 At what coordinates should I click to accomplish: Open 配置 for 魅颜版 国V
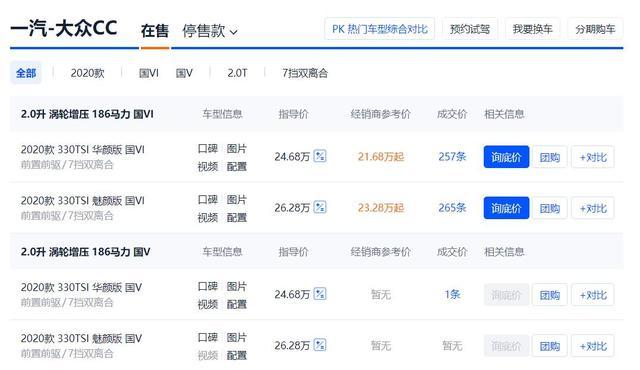237,355
